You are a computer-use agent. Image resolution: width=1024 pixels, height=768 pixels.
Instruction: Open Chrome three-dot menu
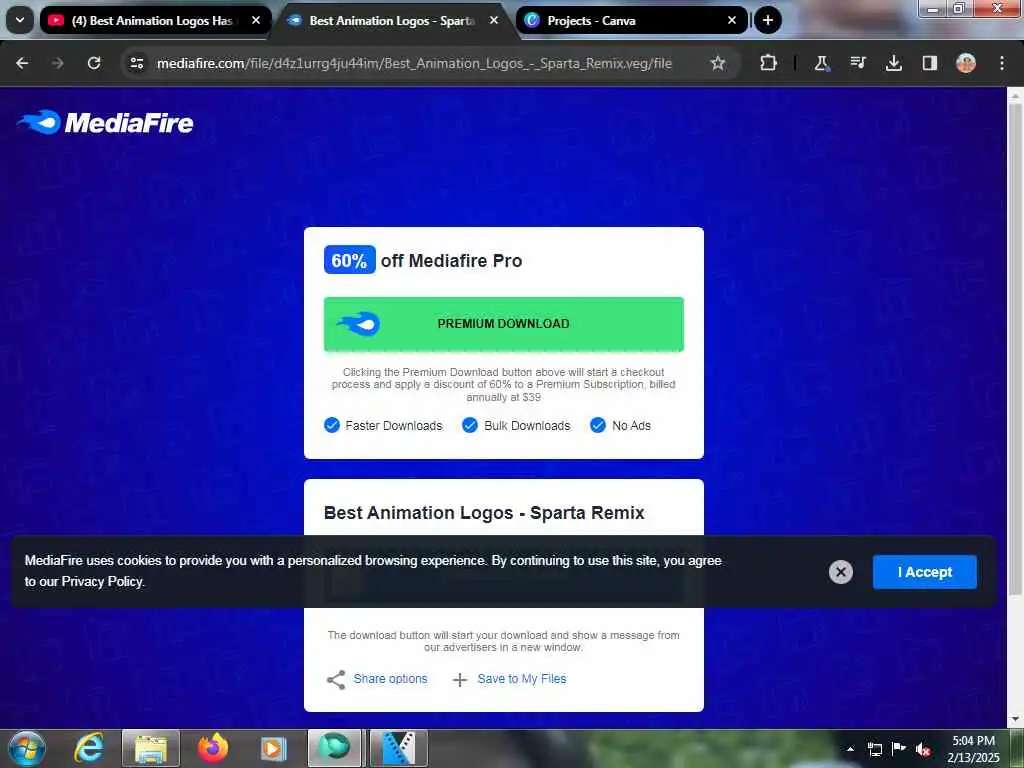(x=1002, y=63)
